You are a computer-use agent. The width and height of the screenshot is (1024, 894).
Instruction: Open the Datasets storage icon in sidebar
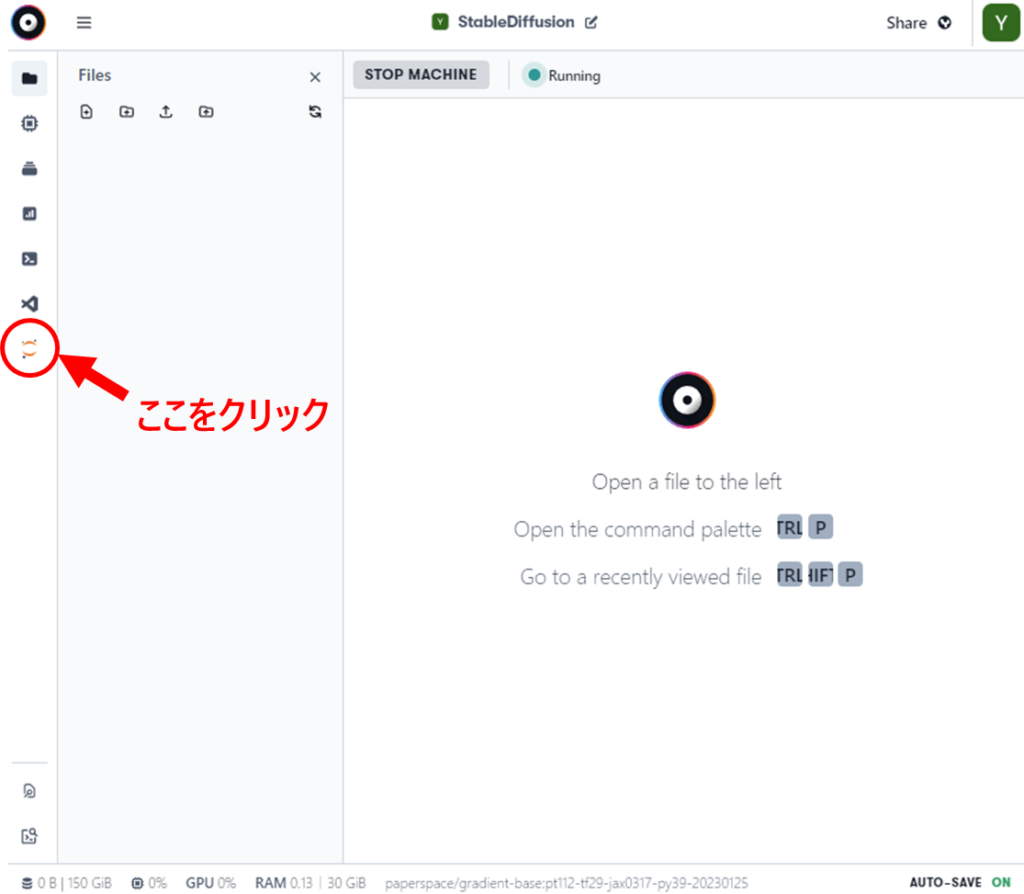[x=30, y=169]
